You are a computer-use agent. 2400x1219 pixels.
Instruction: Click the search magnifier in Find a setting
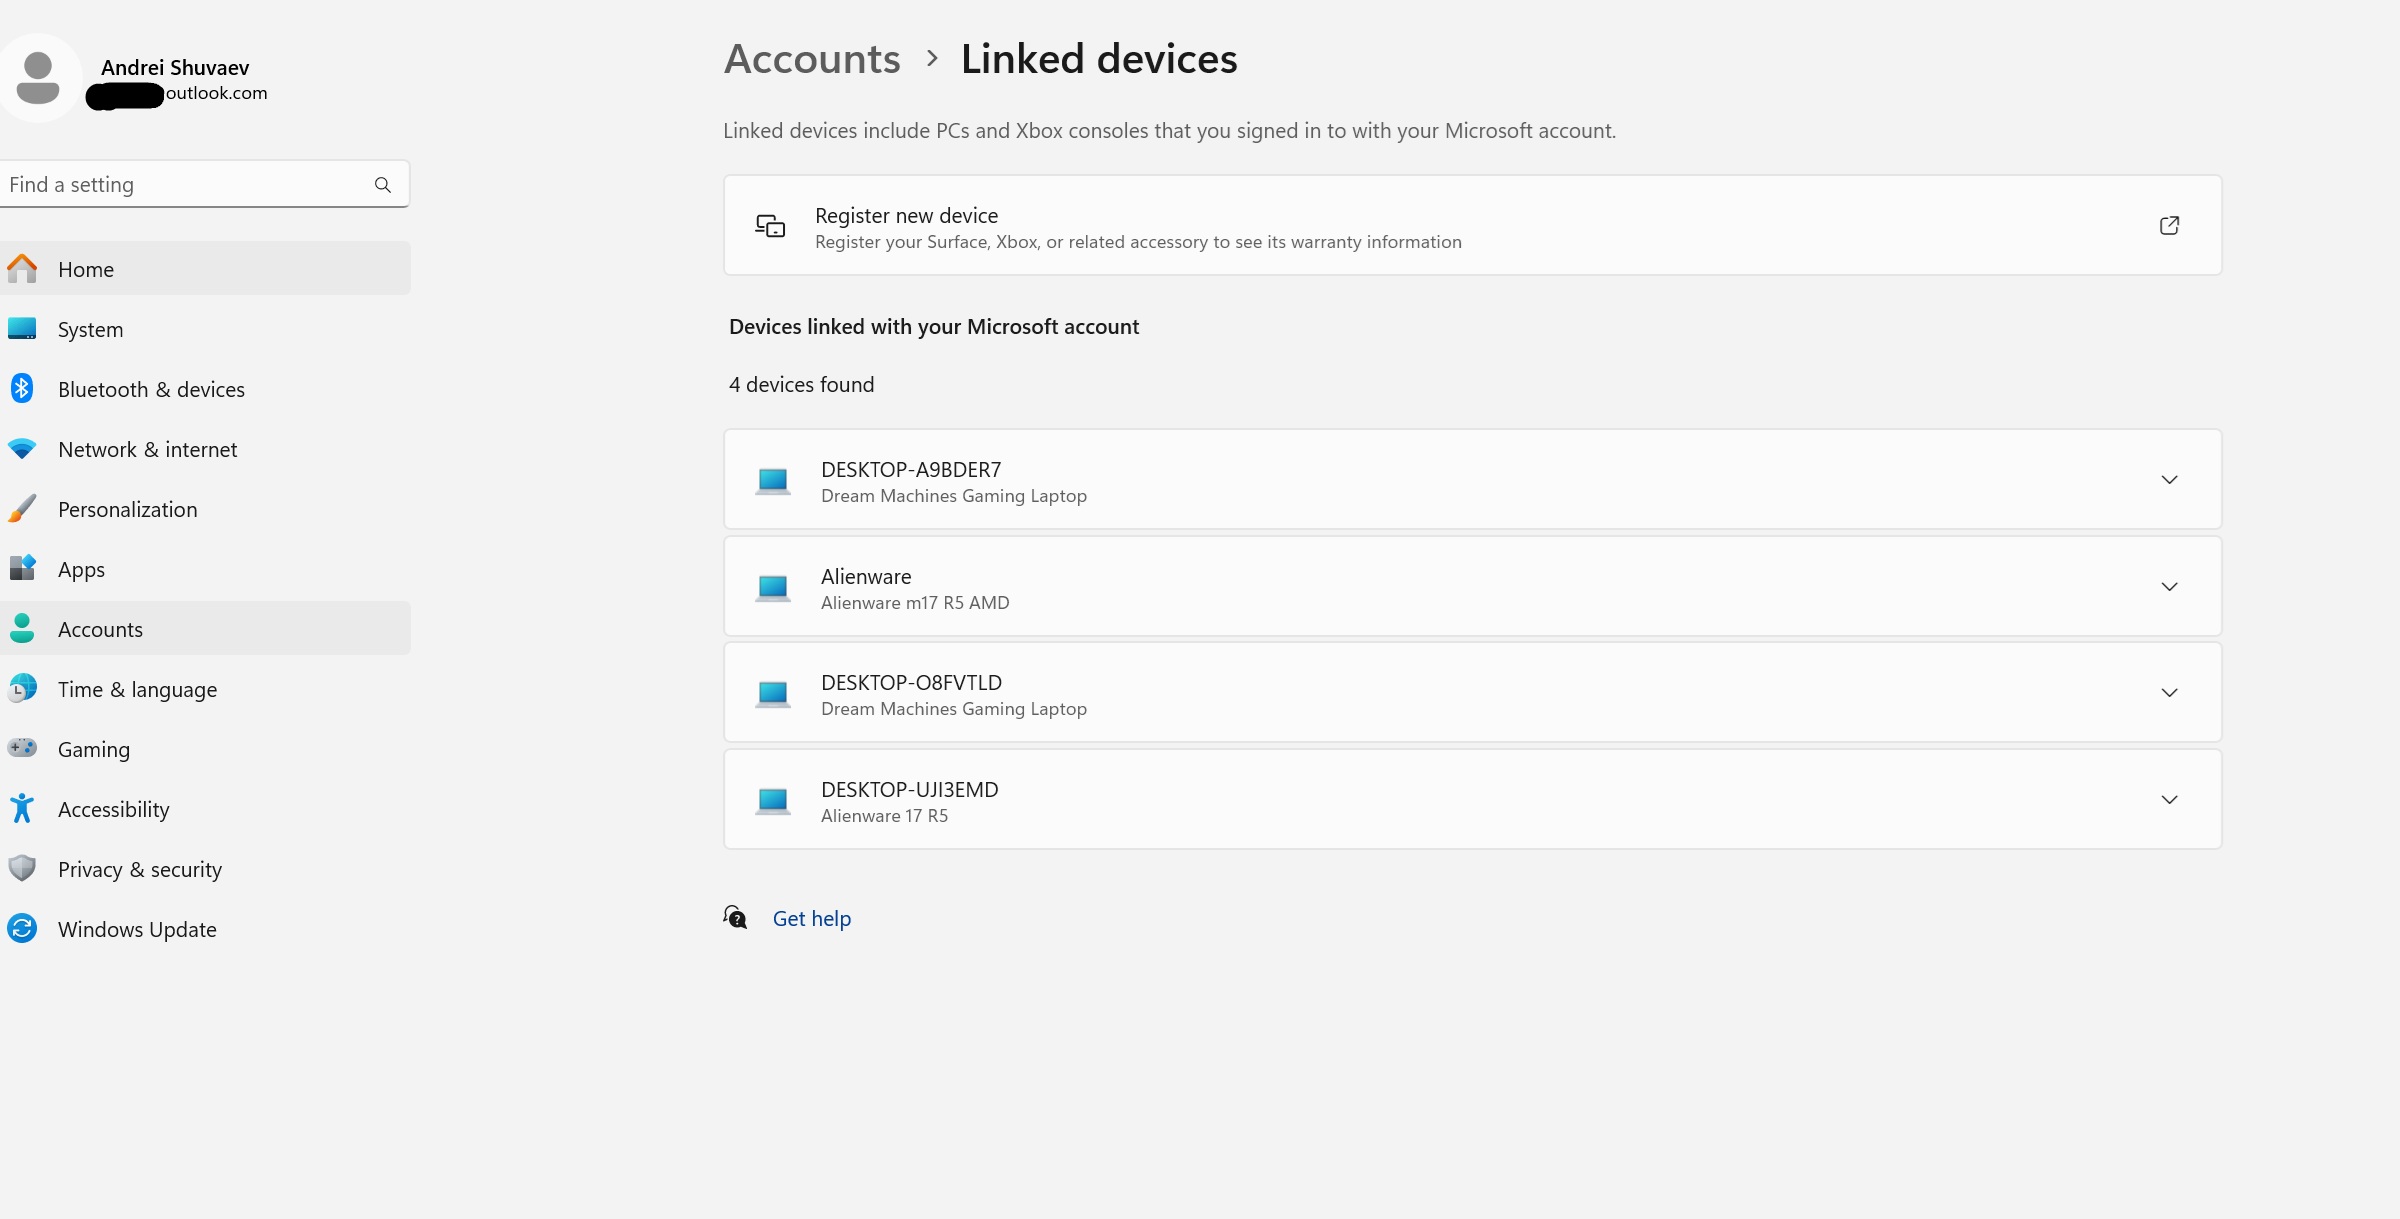[383, 184]
